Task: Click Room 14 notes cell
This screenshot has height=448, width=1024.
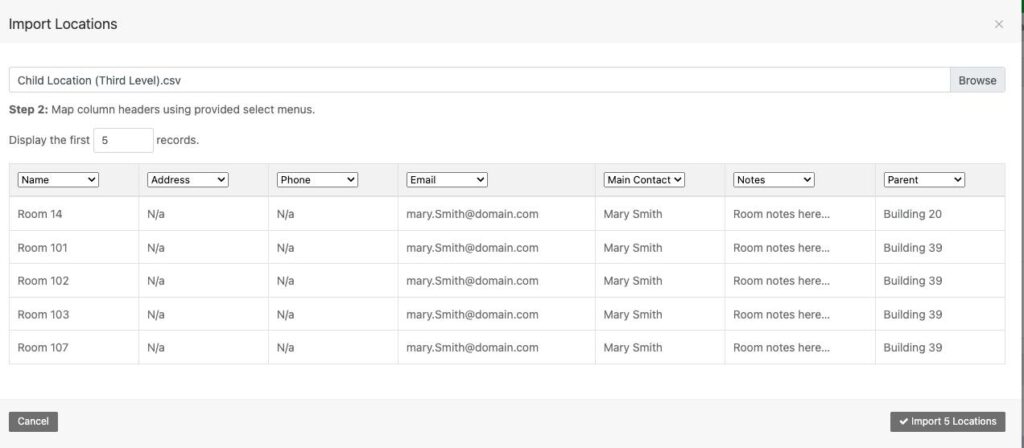Action: pyautogui.click(x=781, y=214)
